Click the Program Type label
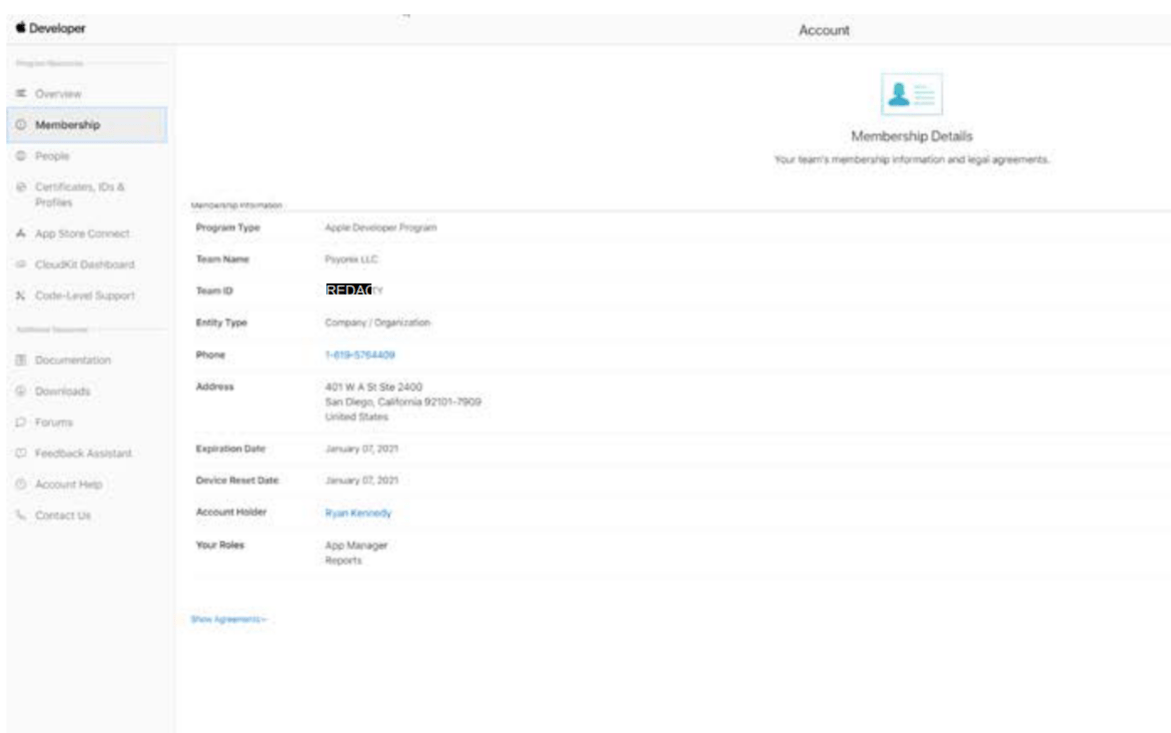This screenshot has width=1171, height=733. pos(228,228)
